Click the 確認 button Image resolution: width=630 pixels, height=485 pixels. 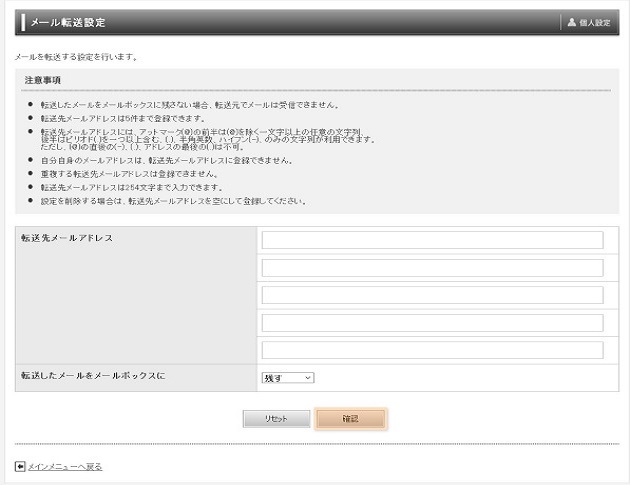(350, 419)
